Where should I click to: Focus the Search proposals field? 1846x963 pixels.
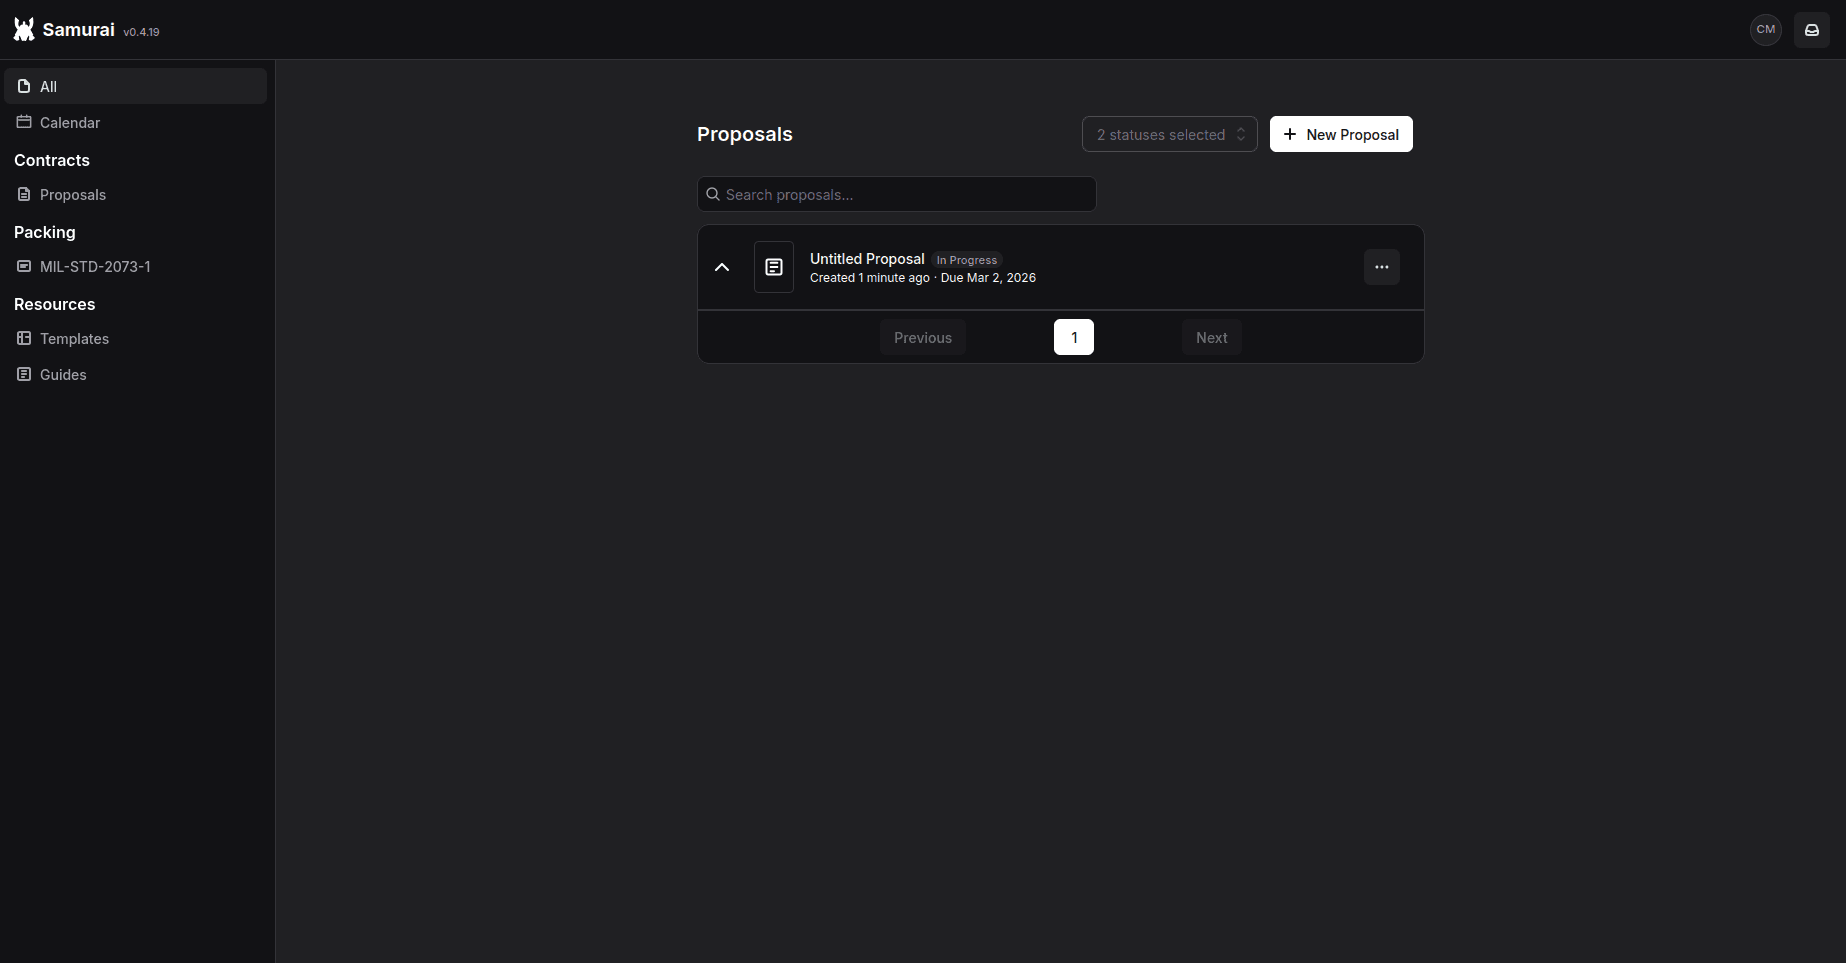905,195
